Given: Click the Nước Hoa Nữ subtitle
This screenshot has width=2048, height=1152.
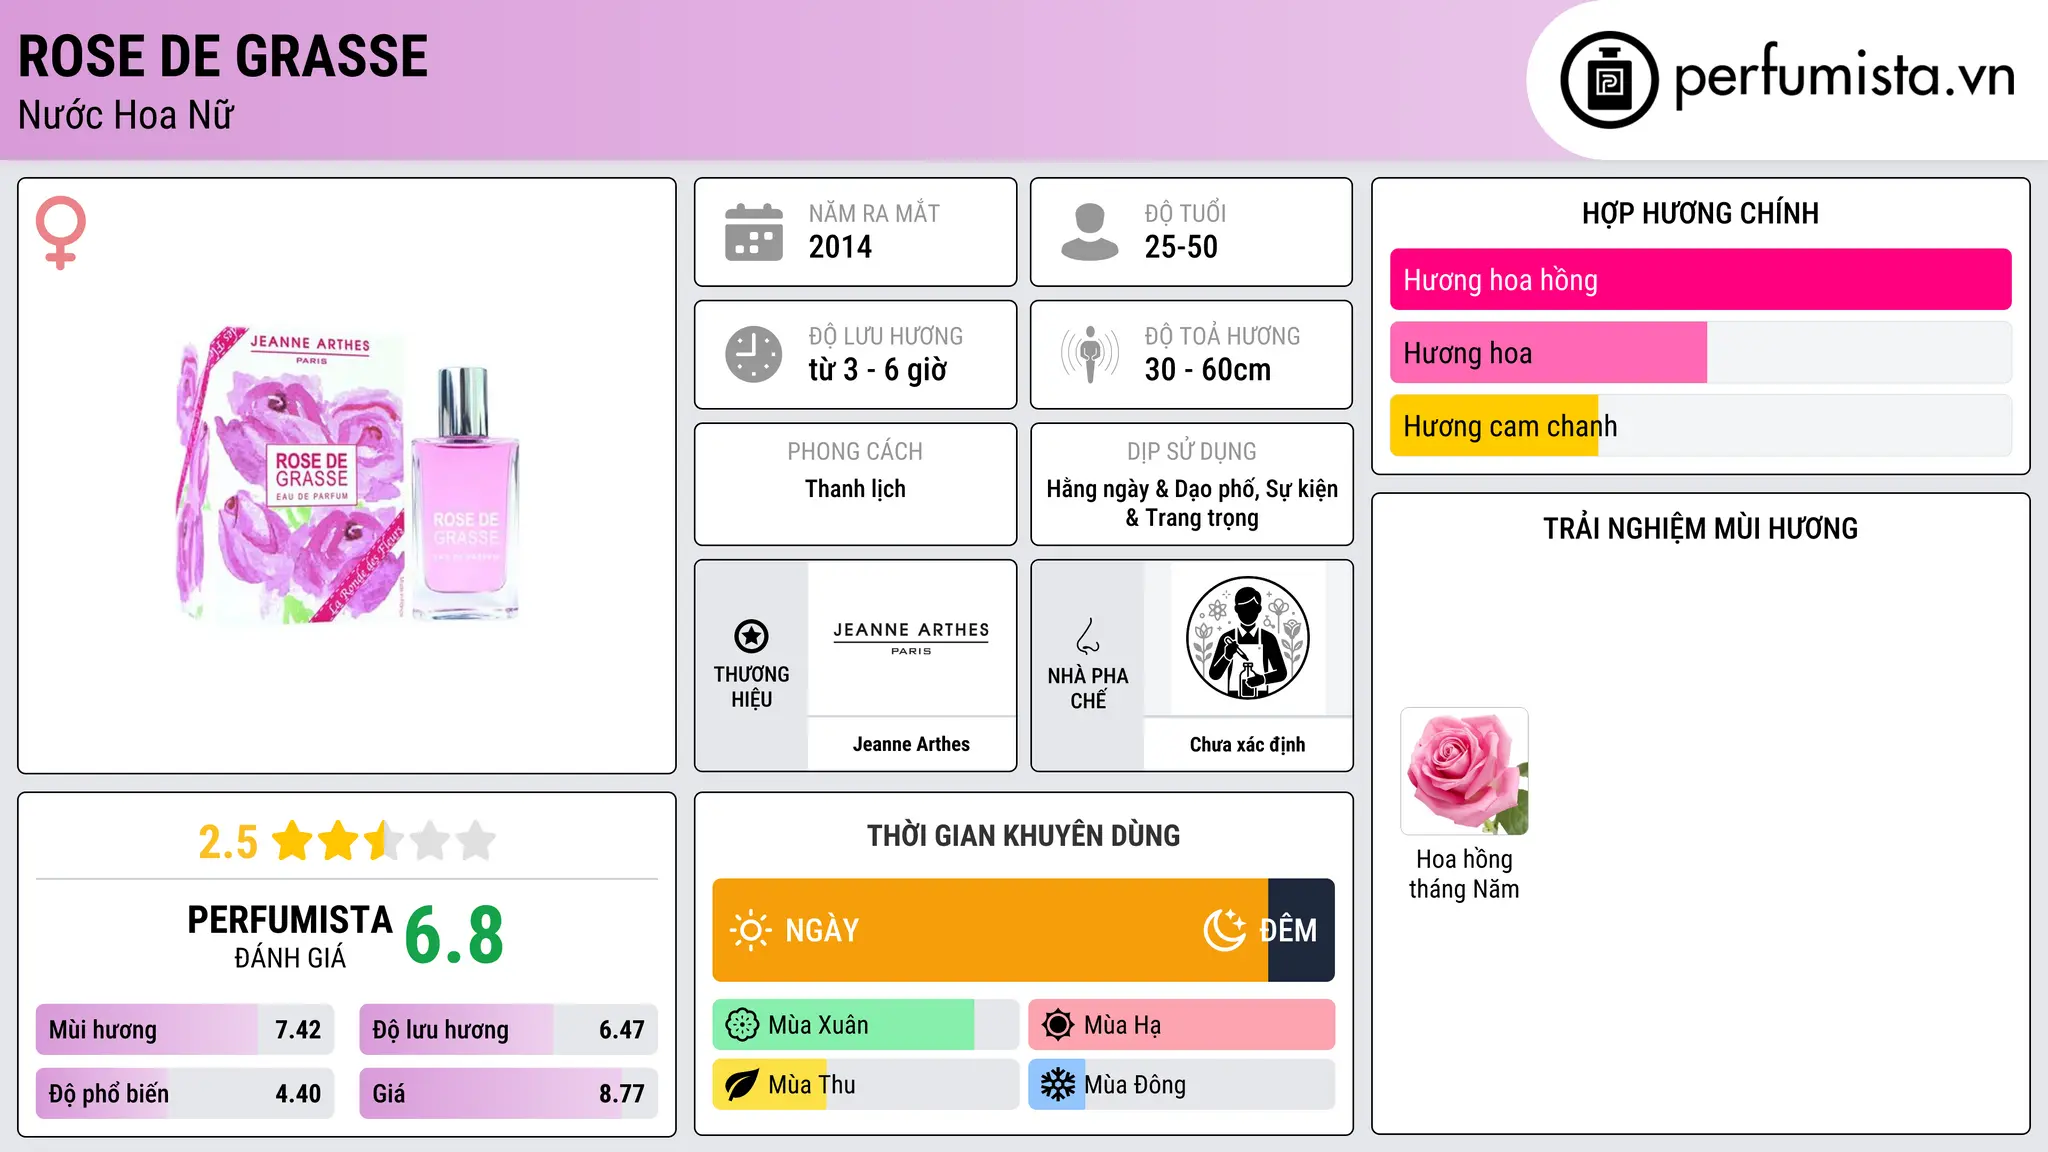Looking at the screenshot, I should [126, 116].
